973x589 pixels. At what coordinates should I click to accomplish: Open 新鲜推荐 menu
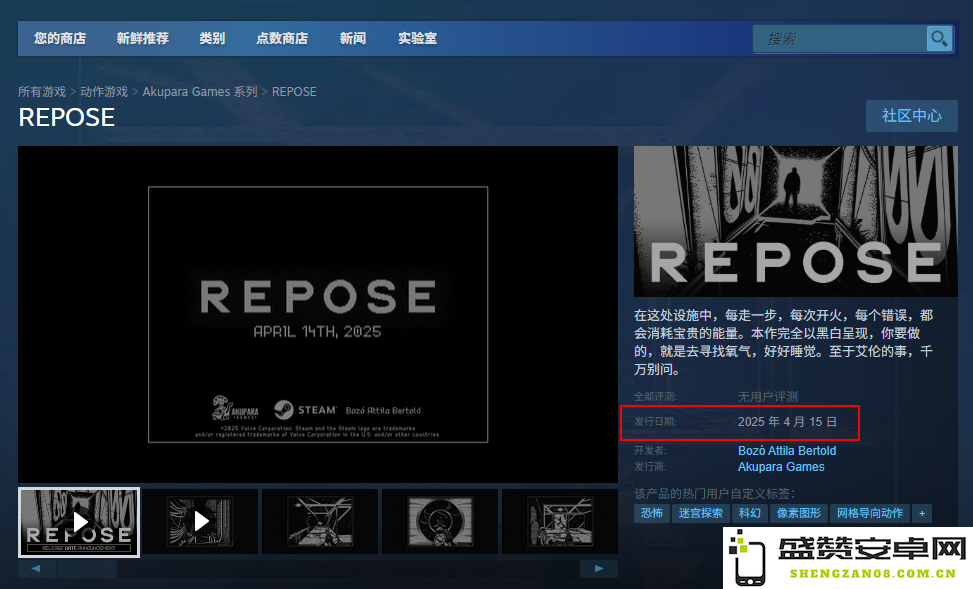(143, 38)
